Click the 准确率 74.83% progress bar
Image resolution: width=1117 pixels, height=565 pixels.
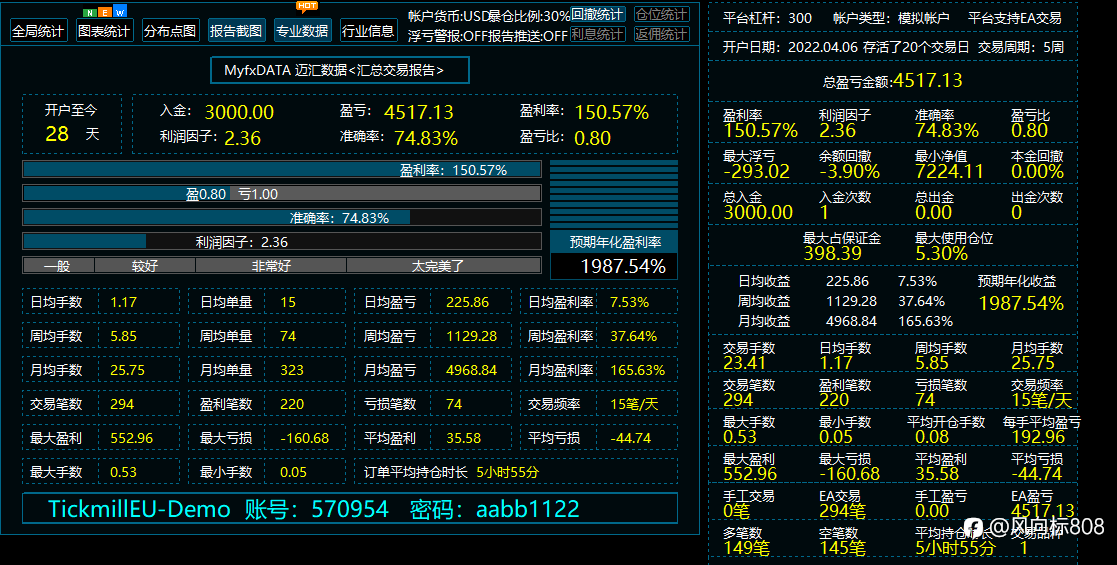tap(281, 217)
